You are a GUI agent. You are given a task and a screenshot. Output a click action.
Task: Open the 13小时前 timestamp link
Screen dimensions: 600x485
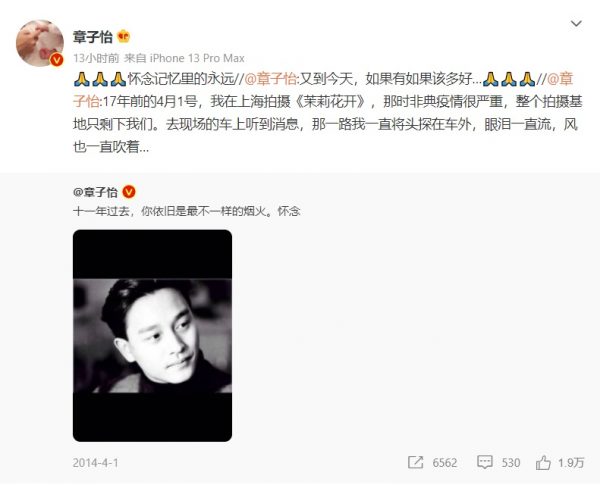click(96, 58)
